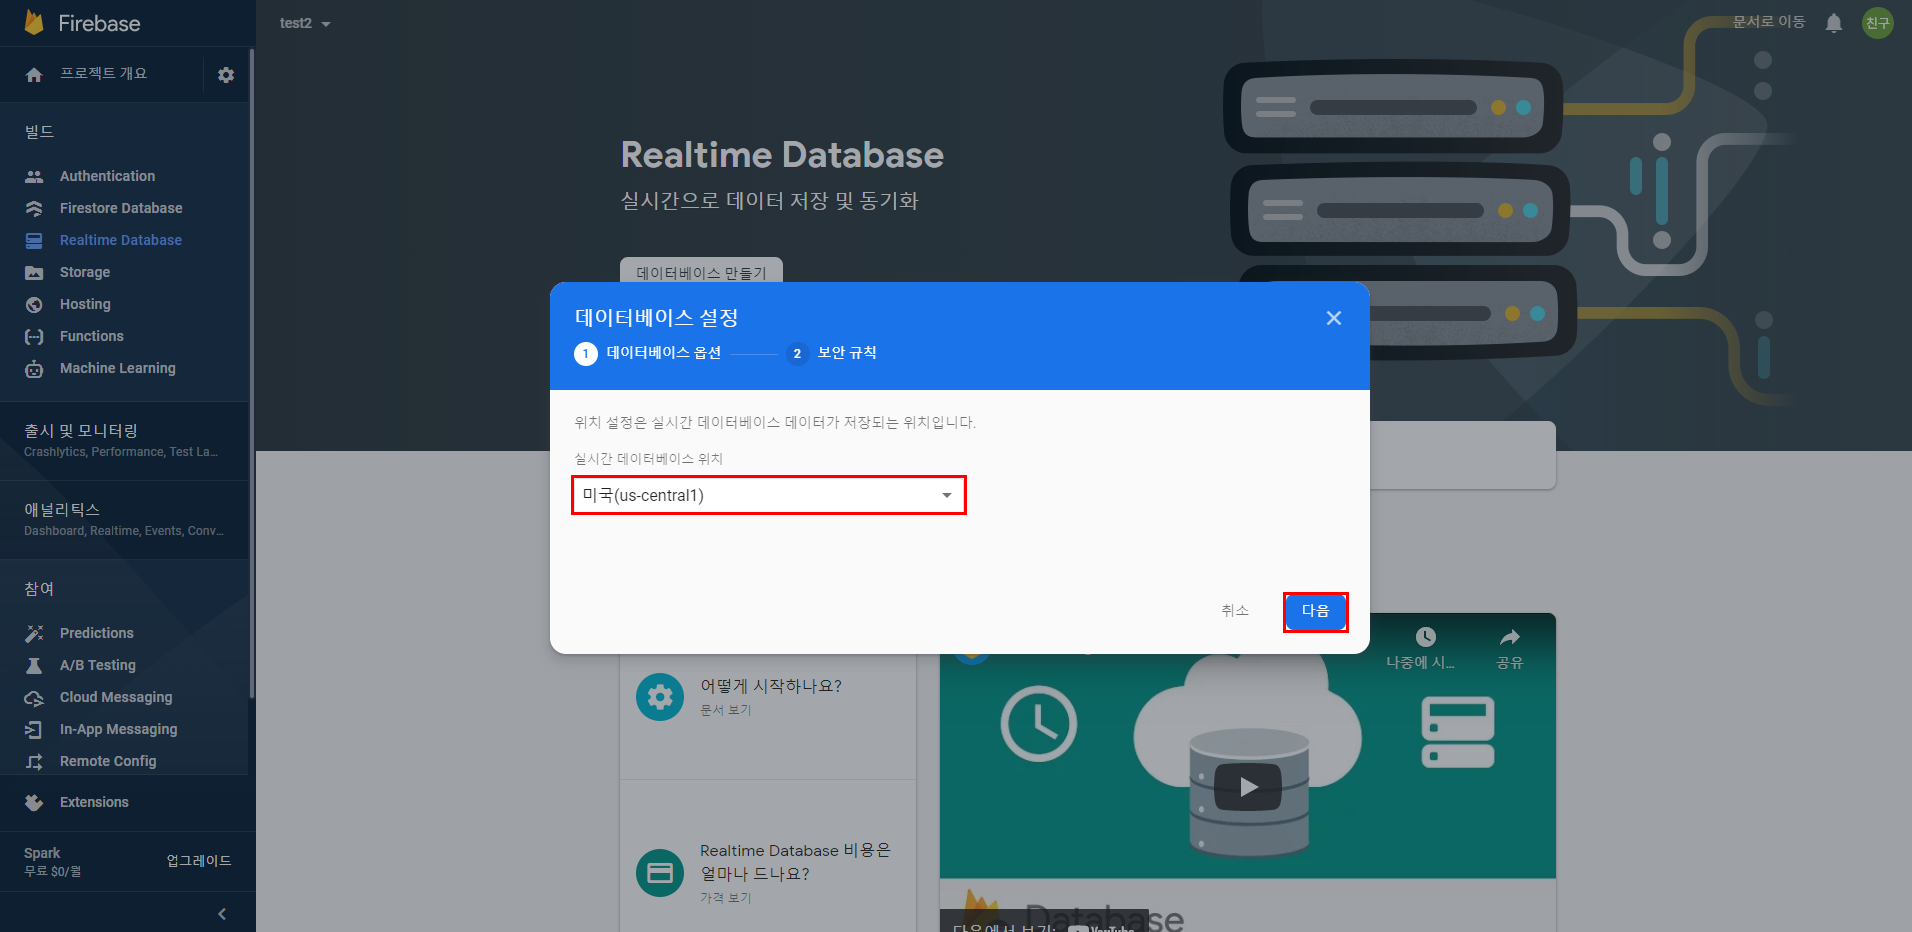The width and height of the screenshot is (1912, 932).
Task: Click the 데이터베이스 만들기 button
Action: pyautogui.click(x=701, y=272)
